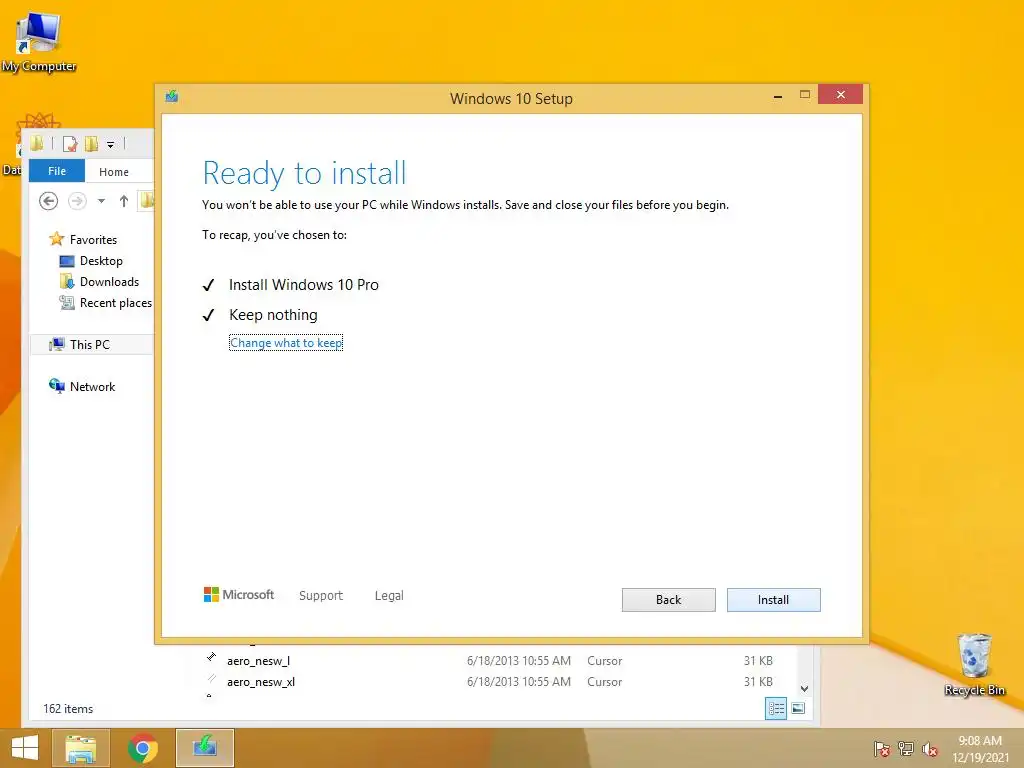1024x768 pixels.
Task: Minimize the Windows 10 Setup window
Action: pos(778,96)
